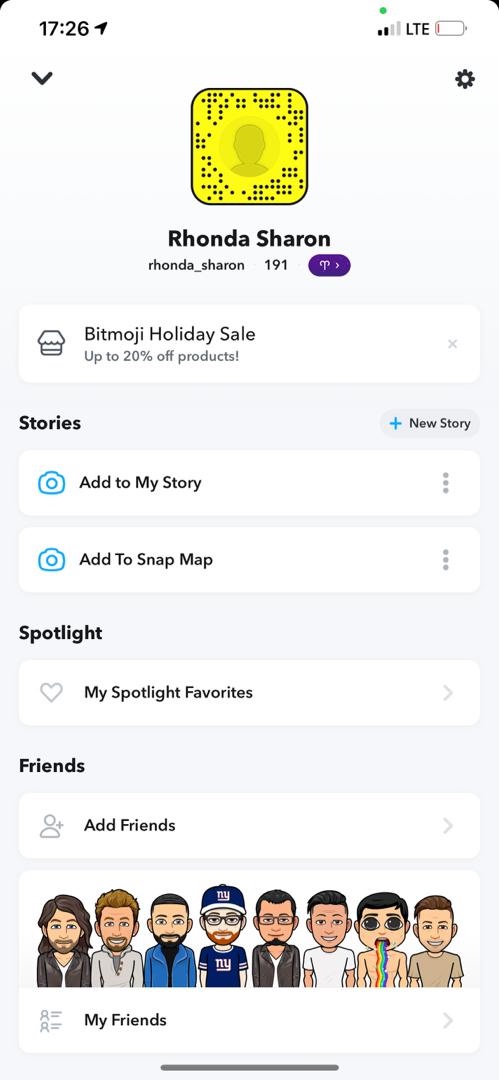Select the rainbow-vomit Bitmoji friend
Screen dimensions: 499x1080
click(382, 939)
